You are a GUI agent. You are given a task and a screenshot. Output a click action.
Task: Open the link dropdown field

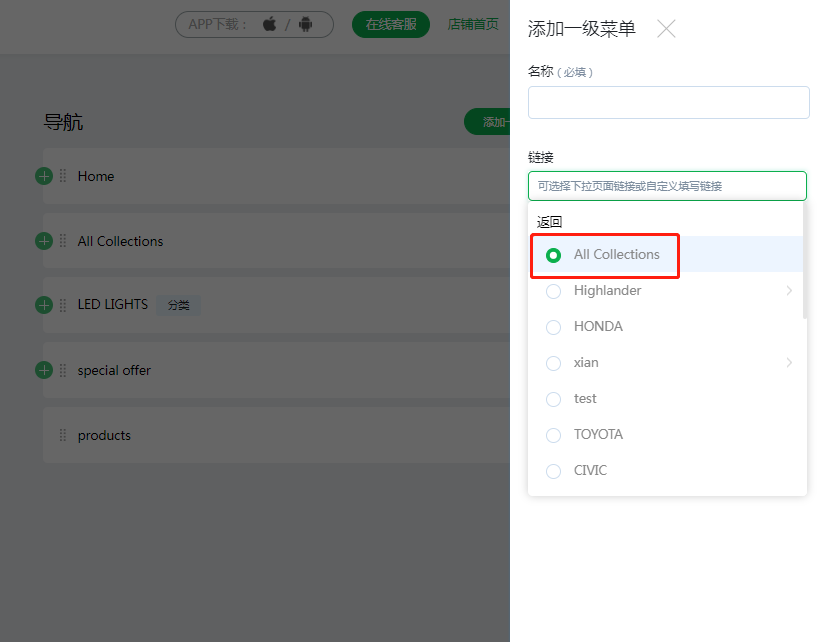[x=667, y=186]
